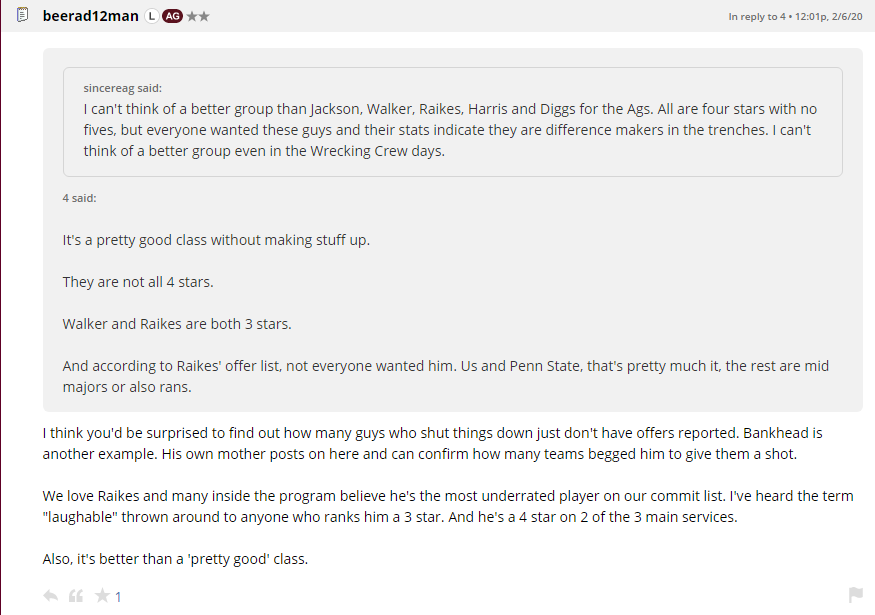Viewport: 875px width, 615px height.
Task: View the star count number 1
Action: (x=118, y=597)
